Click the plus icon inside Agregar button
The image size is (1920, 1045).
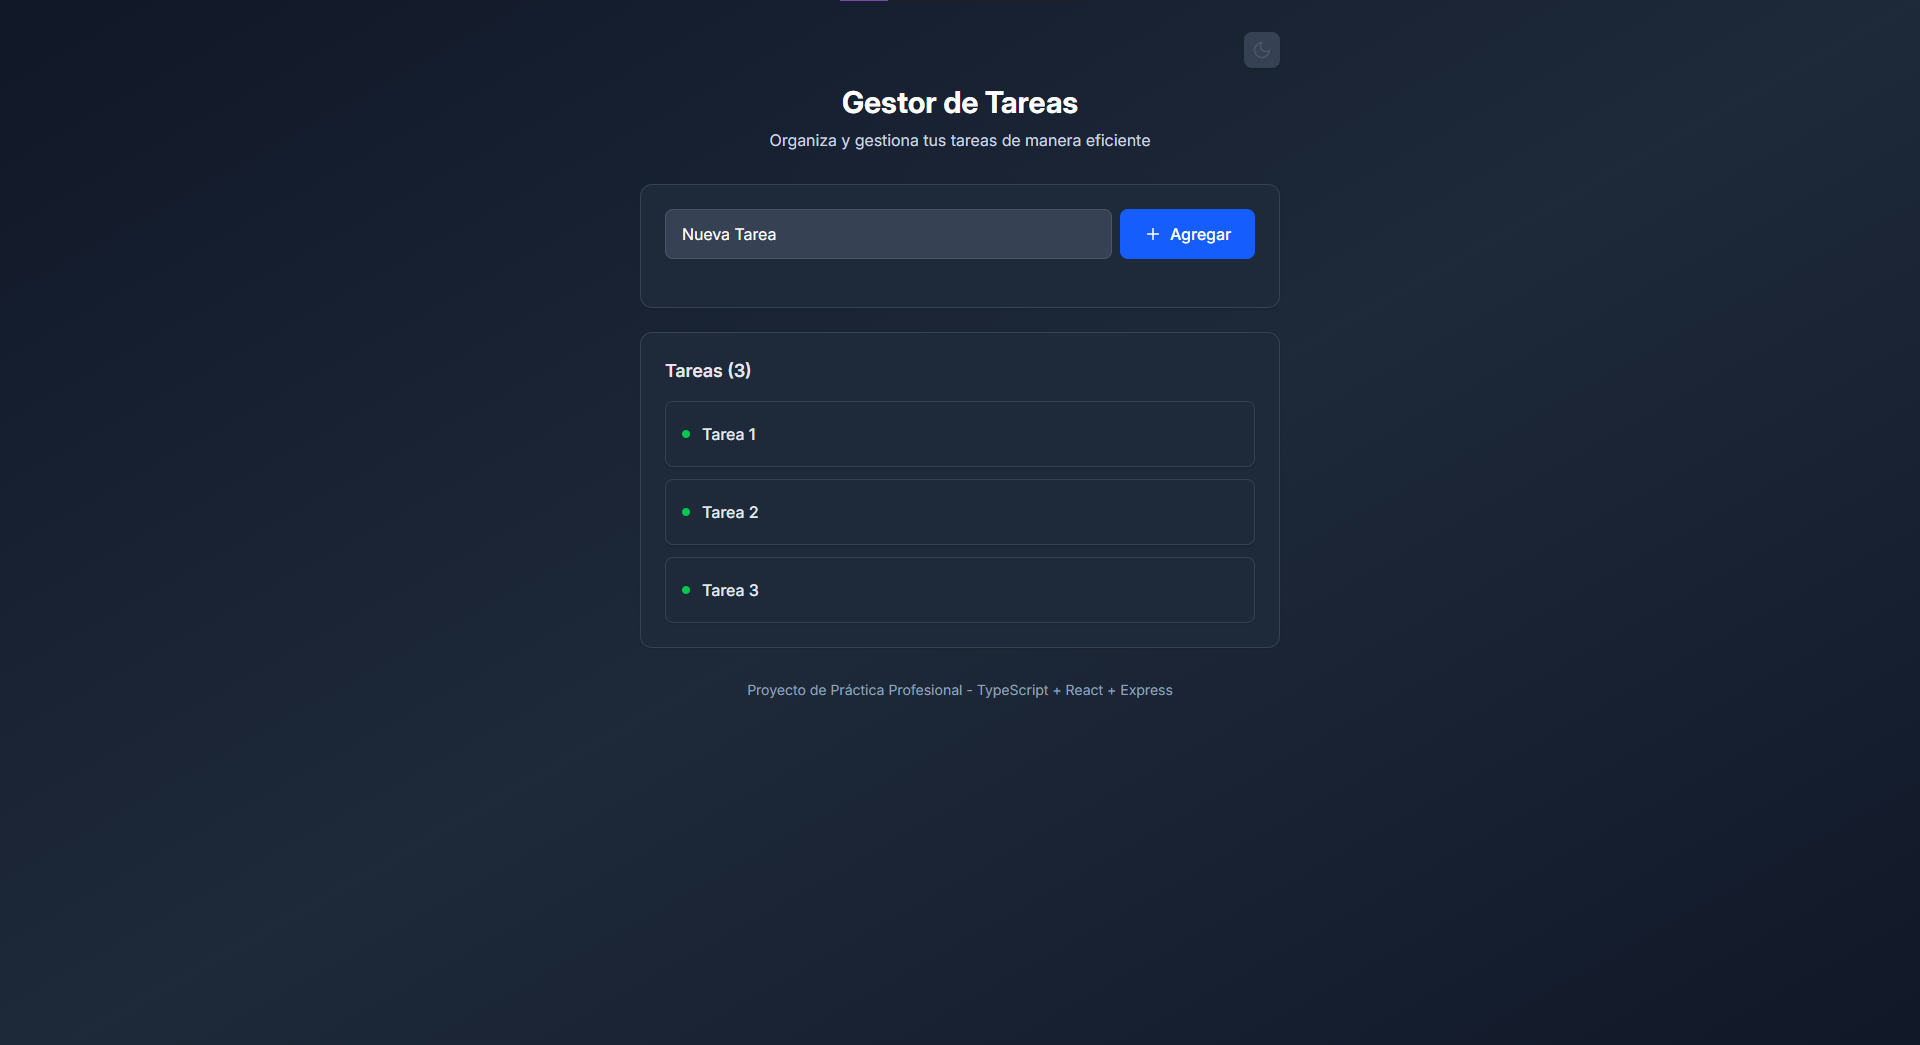tap(1152, 234)
